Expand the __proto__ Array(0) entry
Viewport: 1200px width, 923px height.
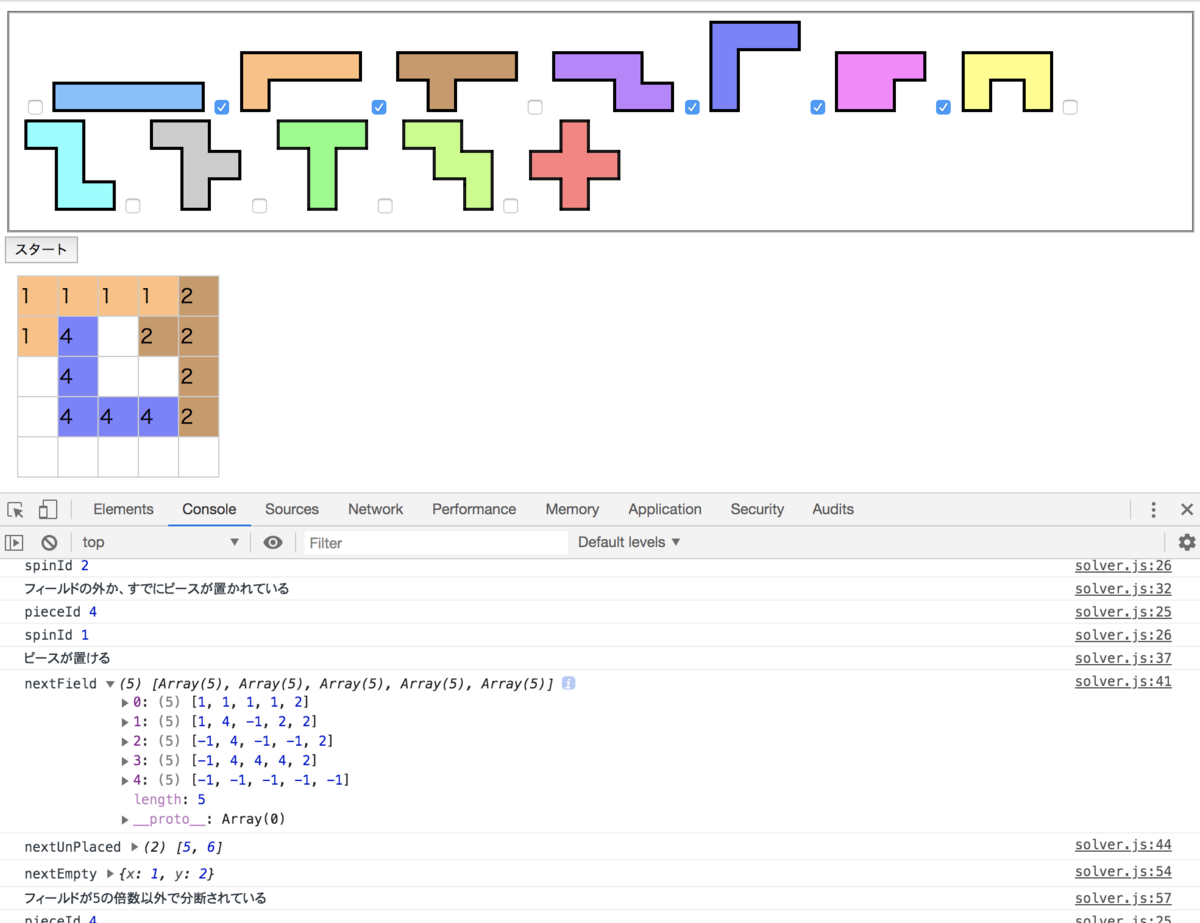click(x=125, y=819)
